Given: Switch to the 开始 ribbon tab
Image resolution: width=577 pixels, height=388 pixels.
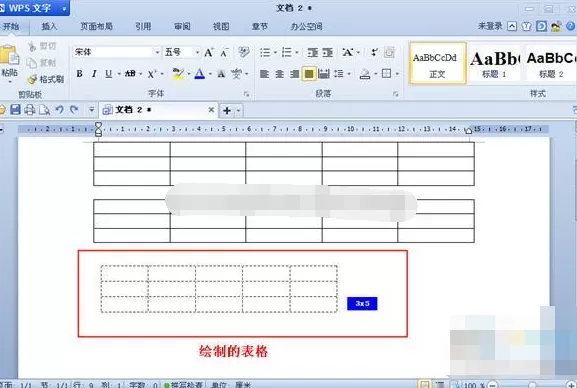Looking at the screenshot, I should [11, 27].
